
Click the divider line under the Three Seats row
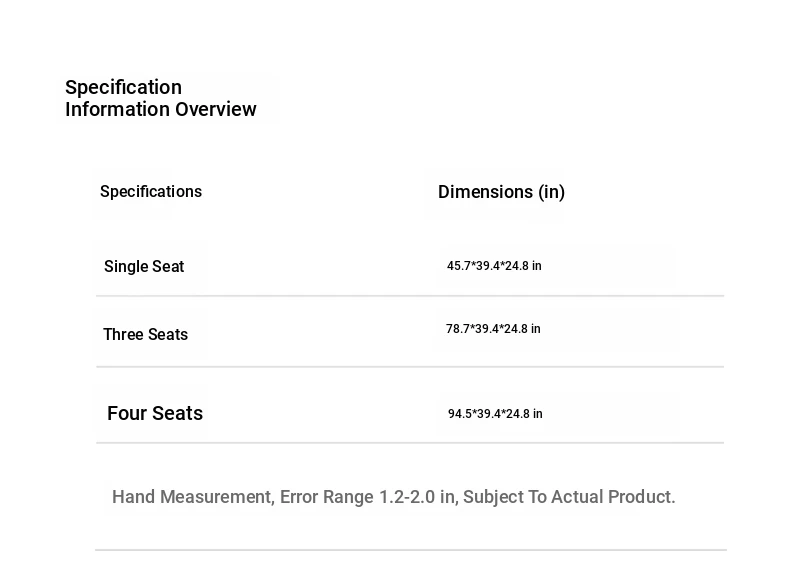(x=410, y=367)
